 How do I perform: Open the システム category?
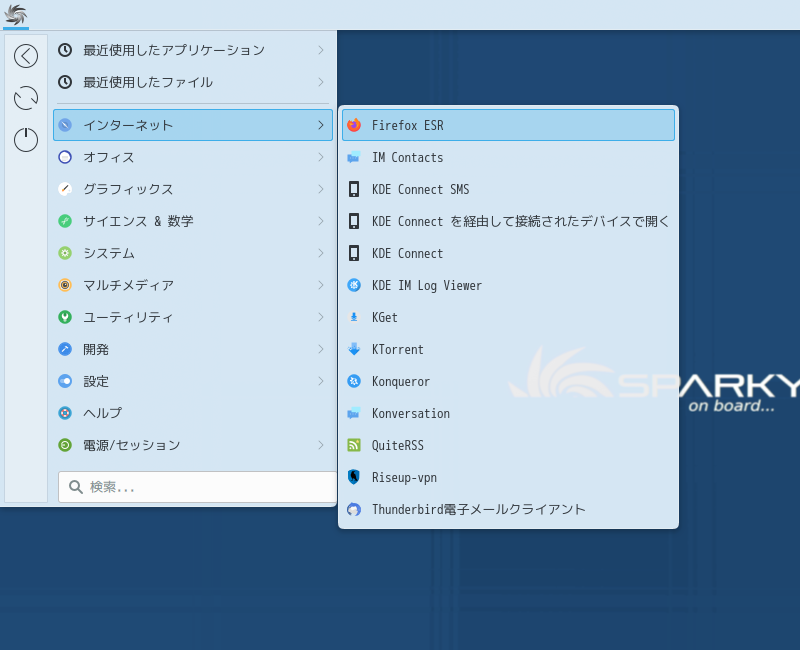coord(193,253)
